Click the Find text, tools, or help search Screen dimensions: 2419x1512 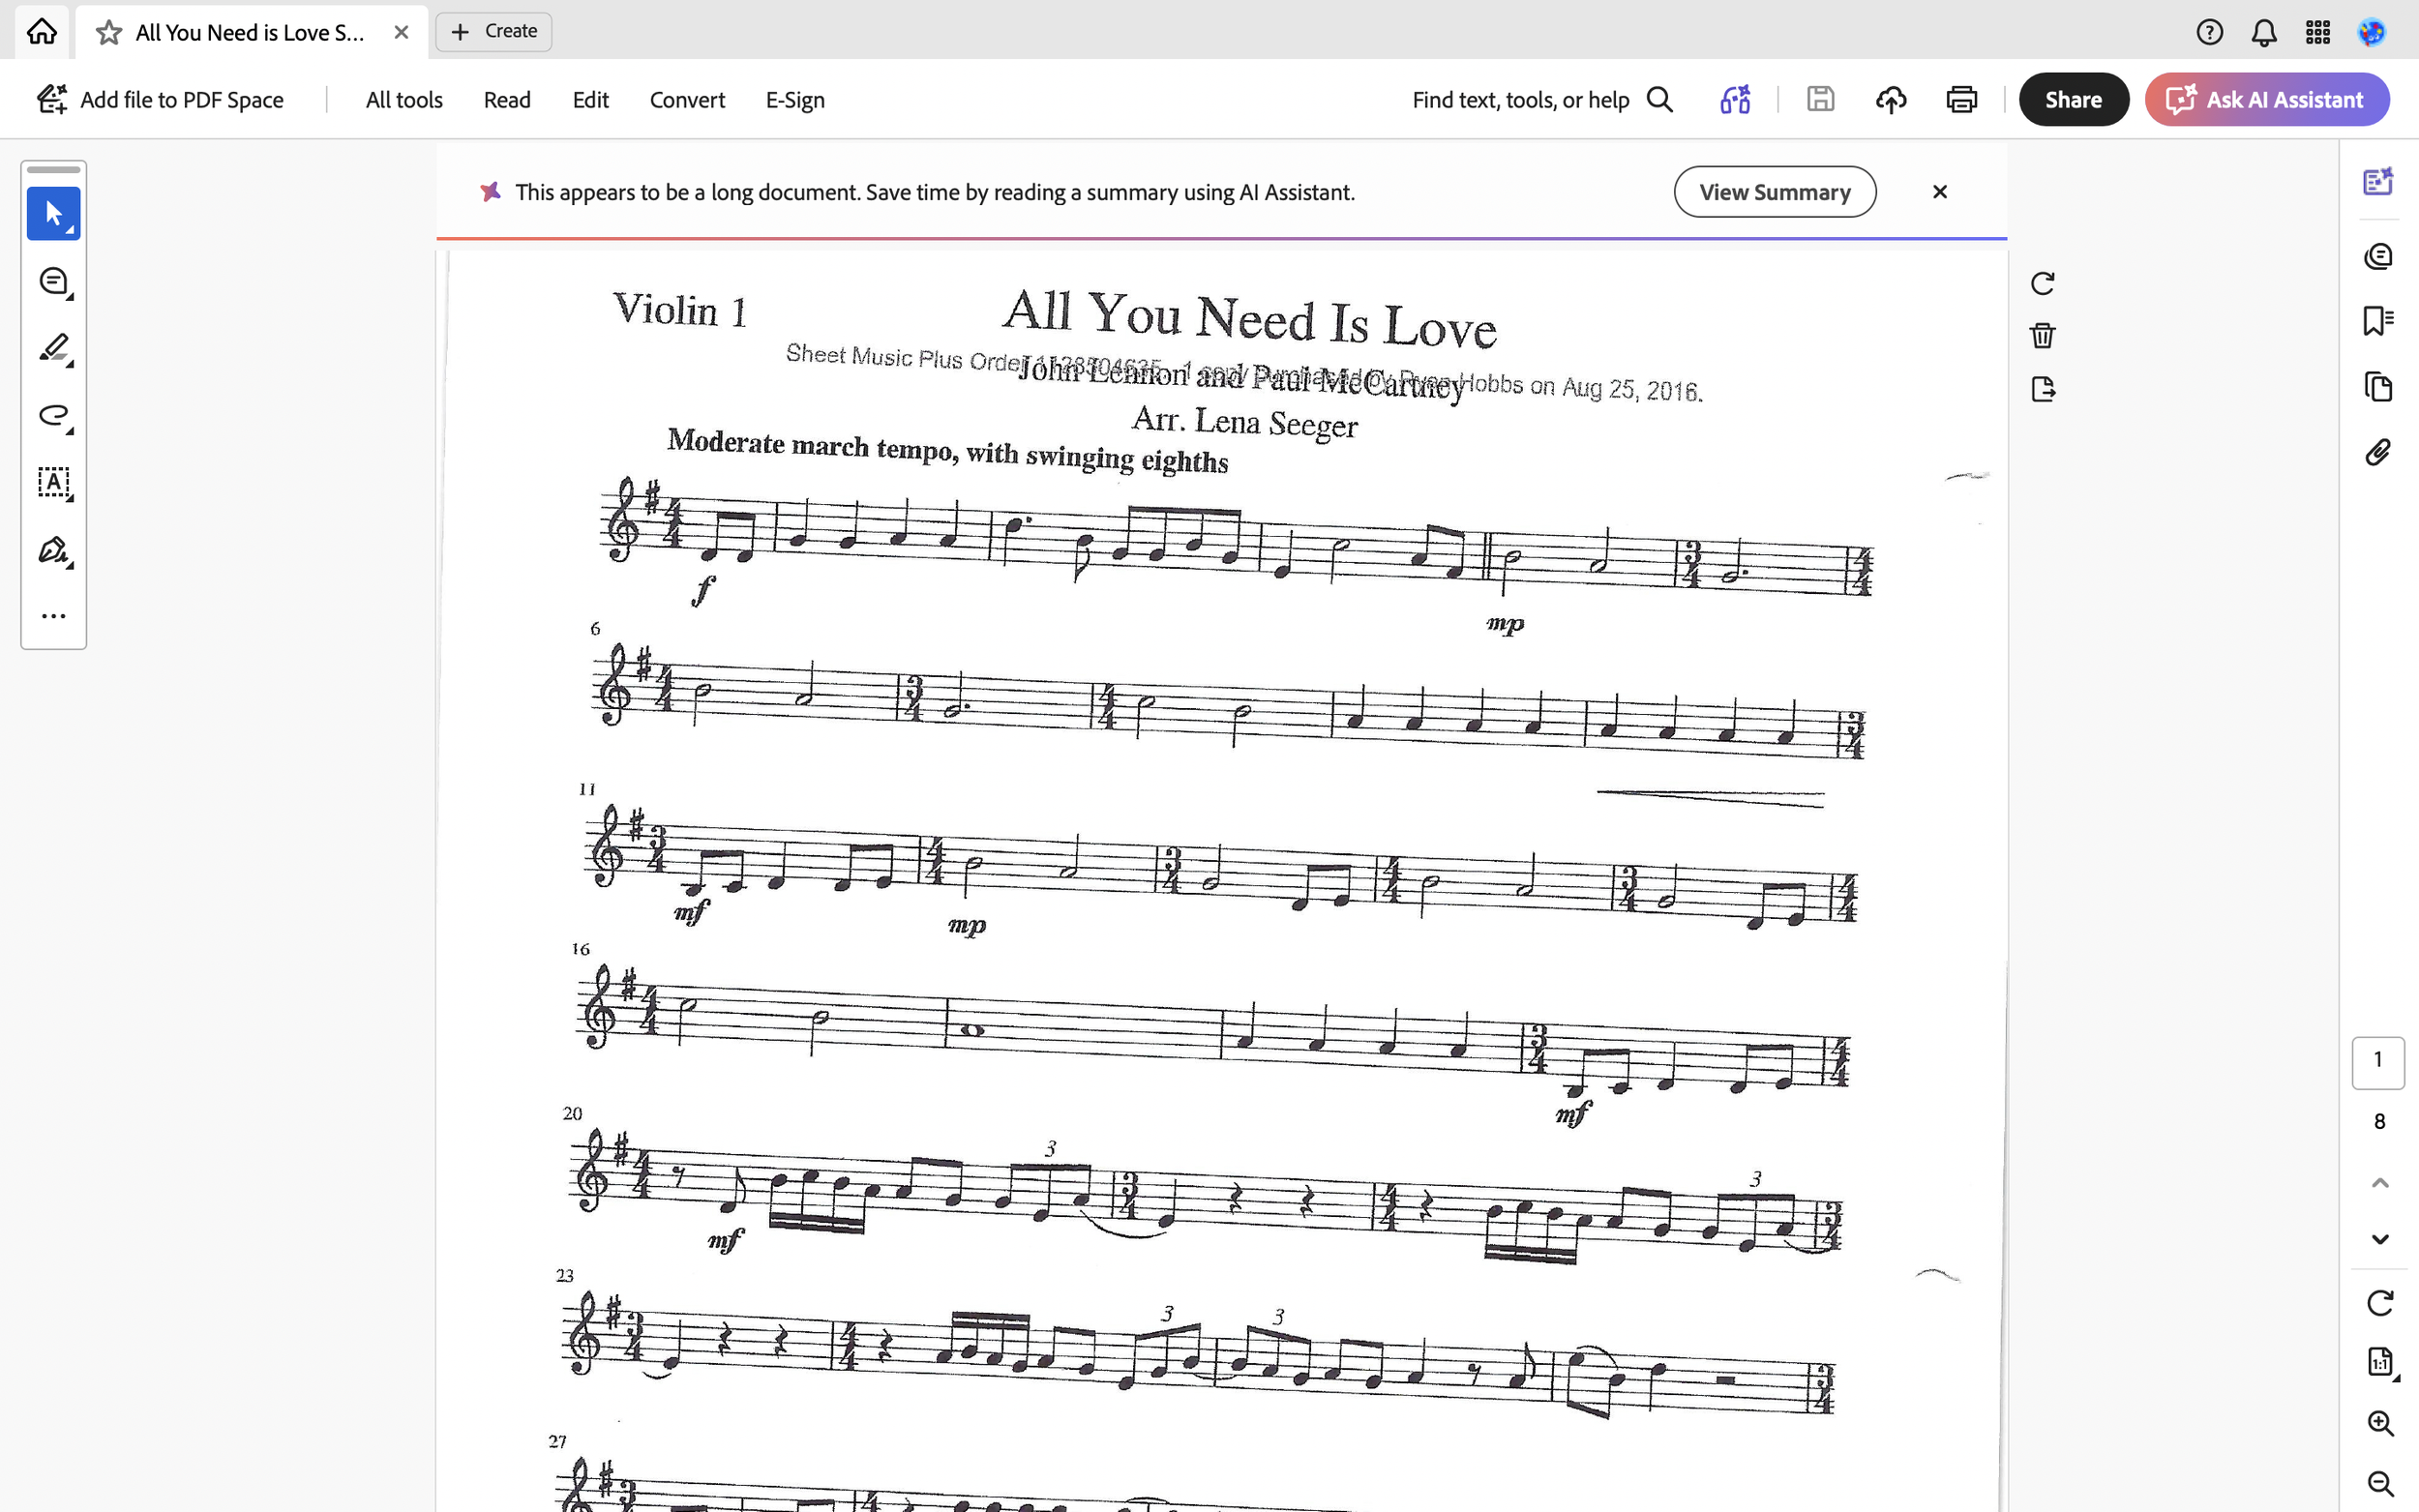pos(1542,100)
